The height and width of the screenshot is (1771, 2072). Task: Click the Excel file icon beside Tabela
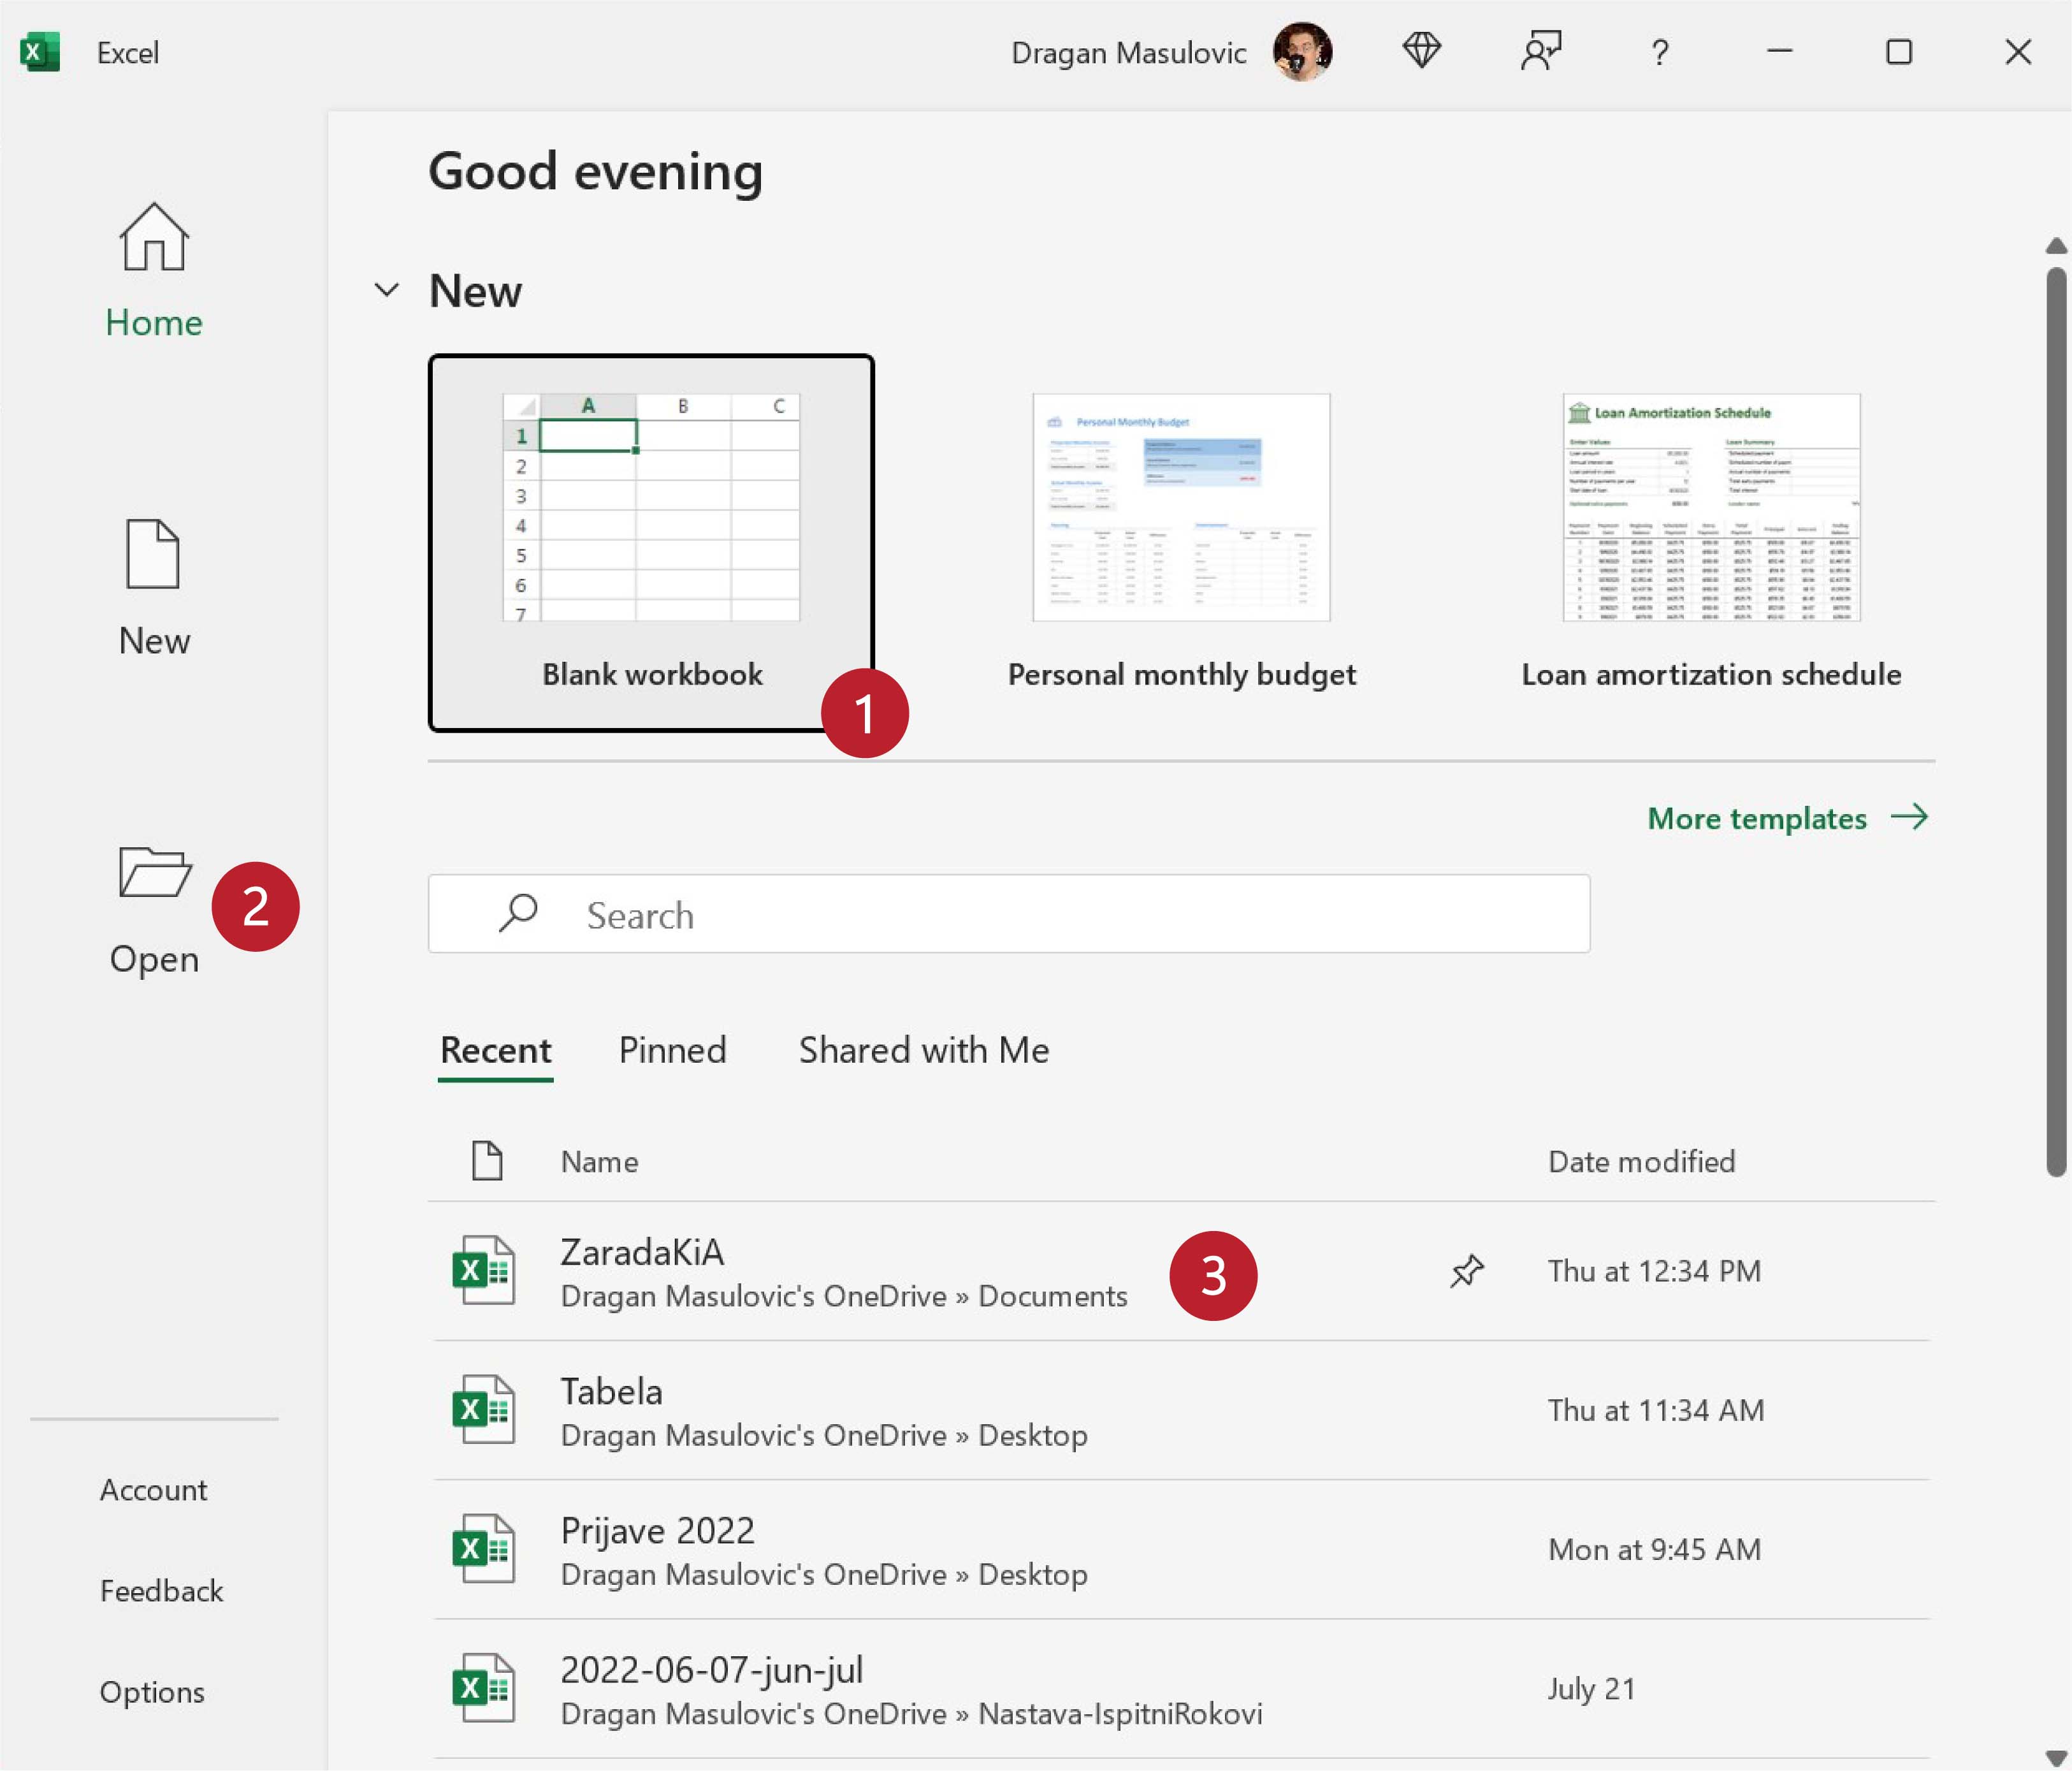pyautogui.click(x=484, y=1410)
